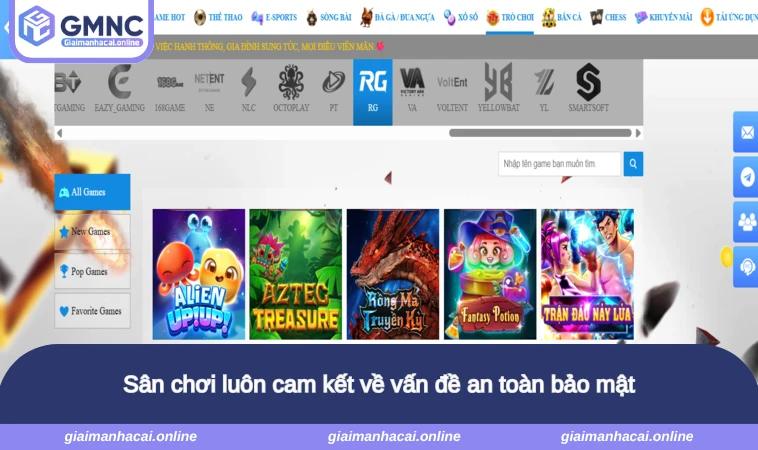Select the Trò Chơi games tab

point(510,17)
